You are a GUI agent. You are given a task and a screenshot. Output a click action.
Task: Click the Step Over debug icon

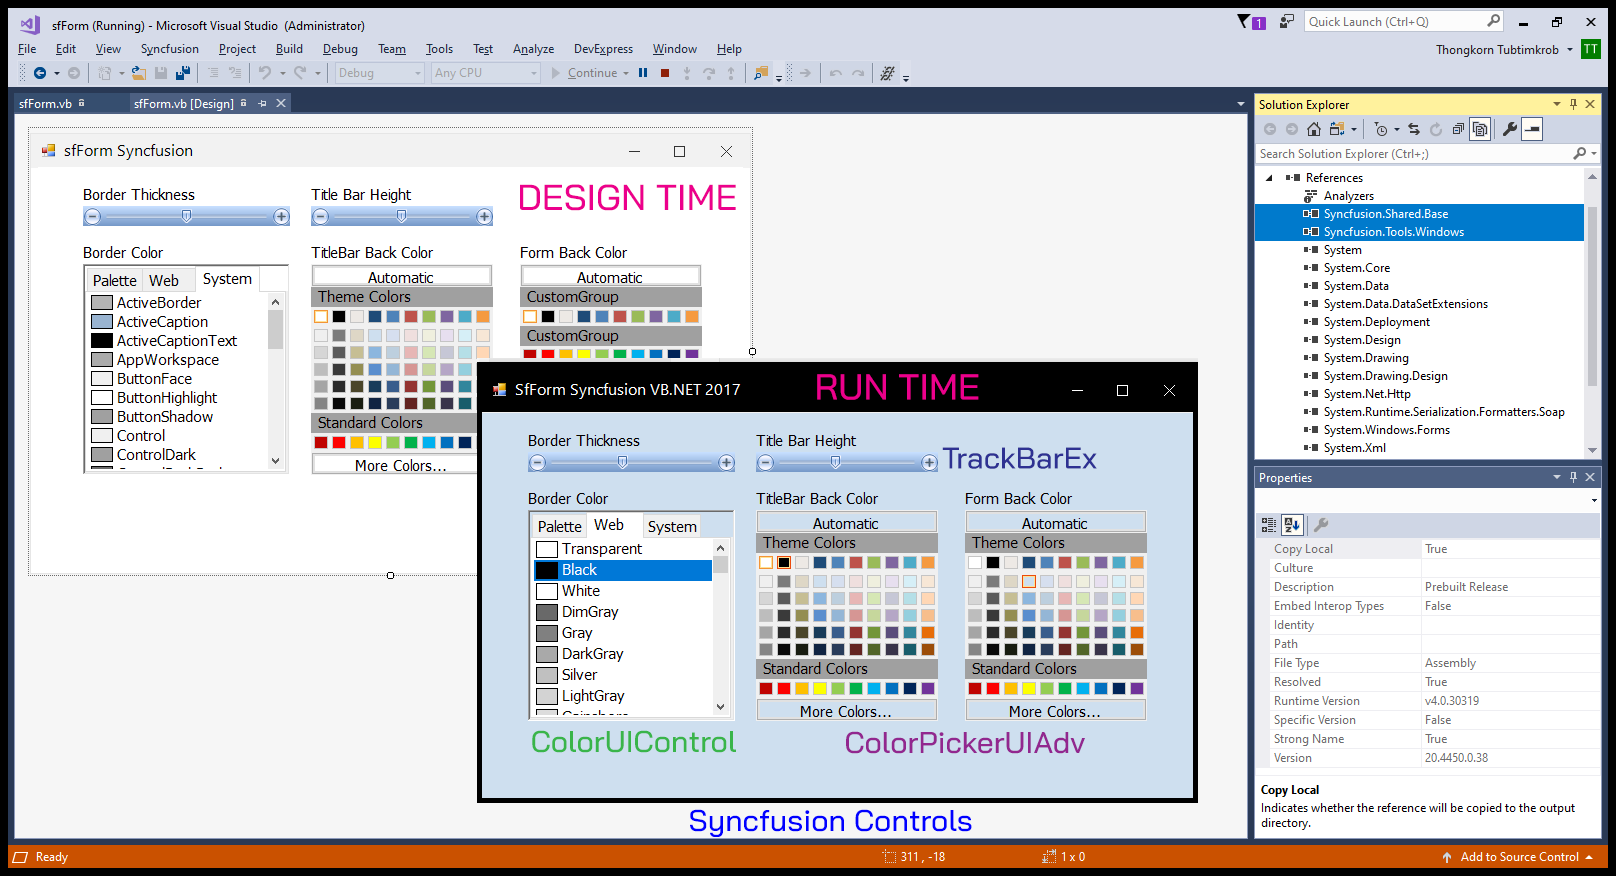(709, 73)
